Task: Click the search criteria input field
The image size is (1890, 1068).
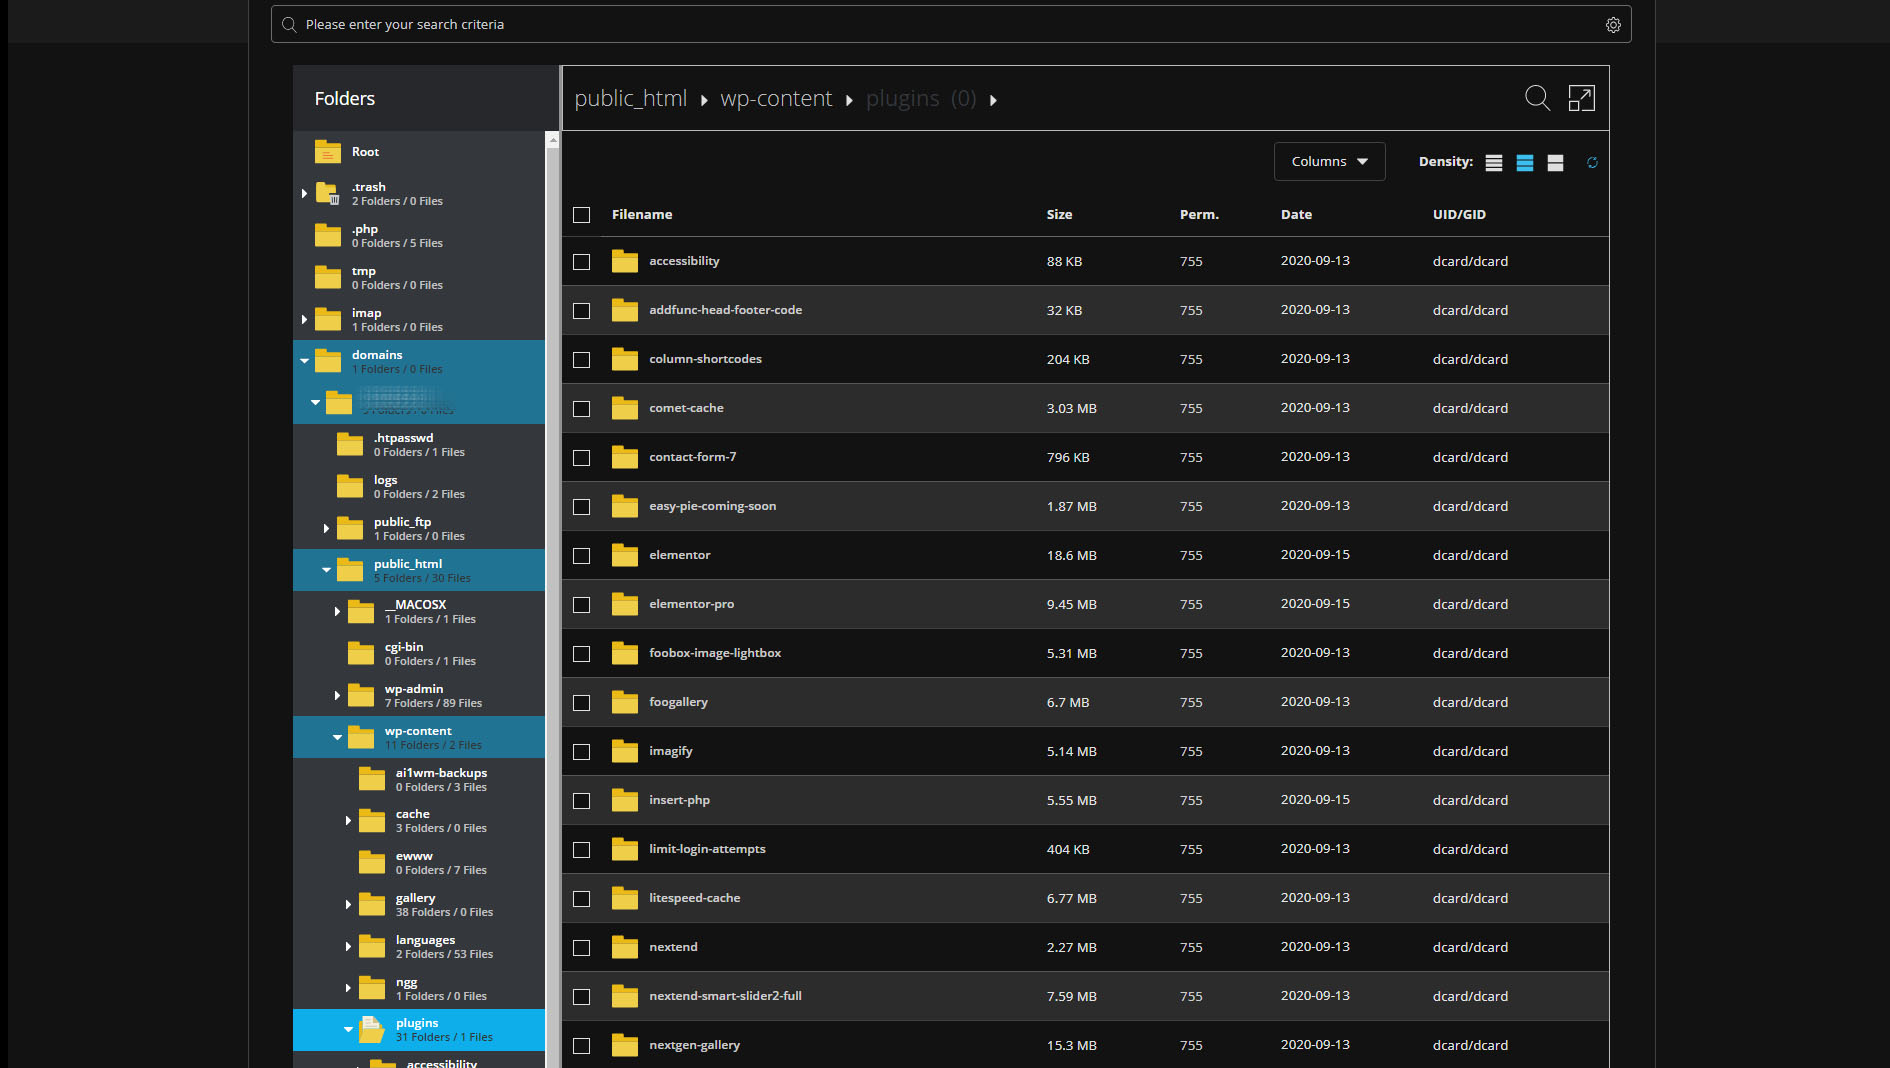Action: (x=950, y=25)
